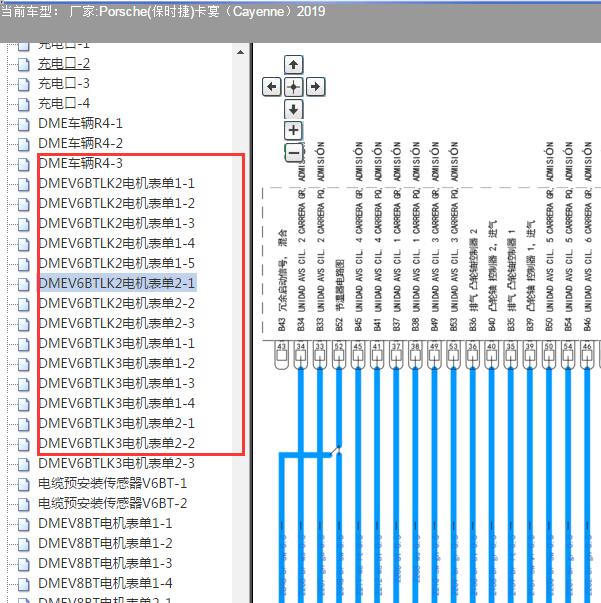Image resolution: width=601 pixels, height=603 pixels.
Task: Select DMEV8BT电机表单1-2 entry
Action: 105,543
